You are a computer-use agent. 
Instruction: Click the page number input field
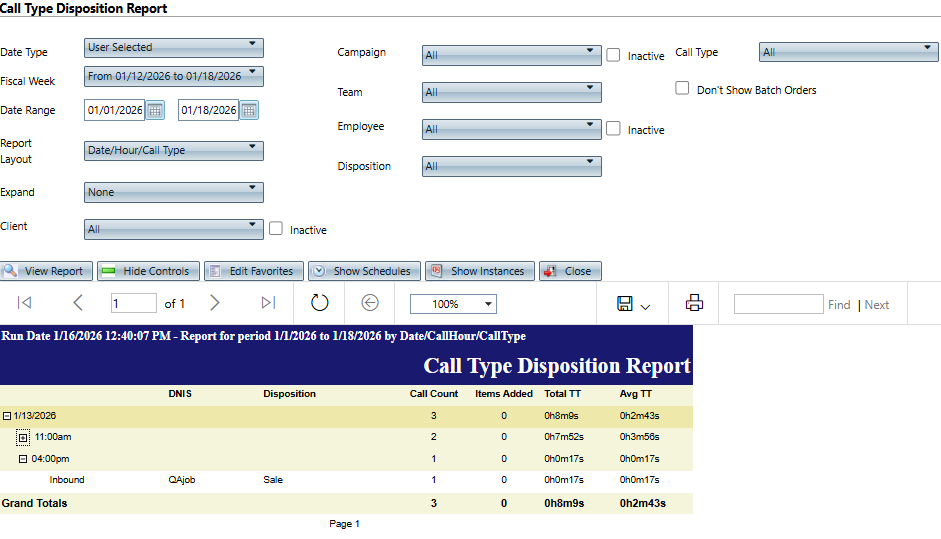133,303
